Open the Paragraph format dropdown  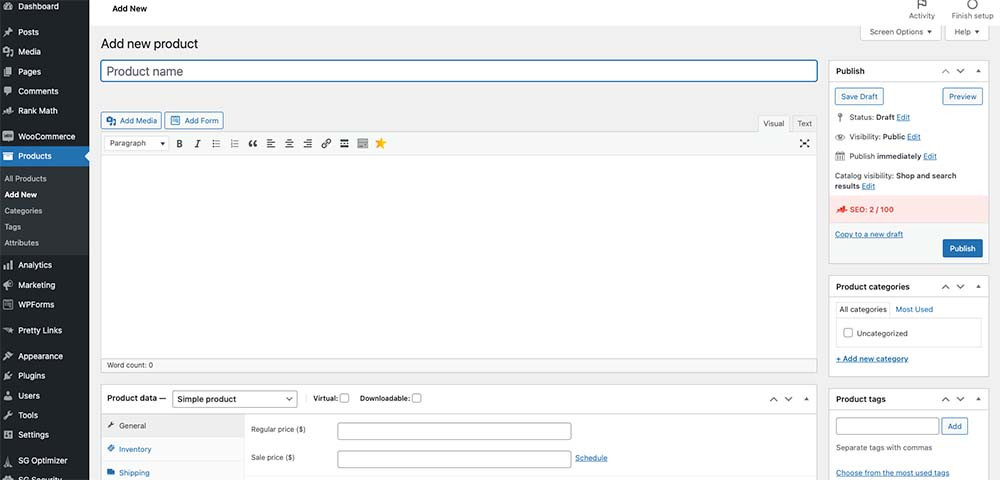tap(135, 144)
